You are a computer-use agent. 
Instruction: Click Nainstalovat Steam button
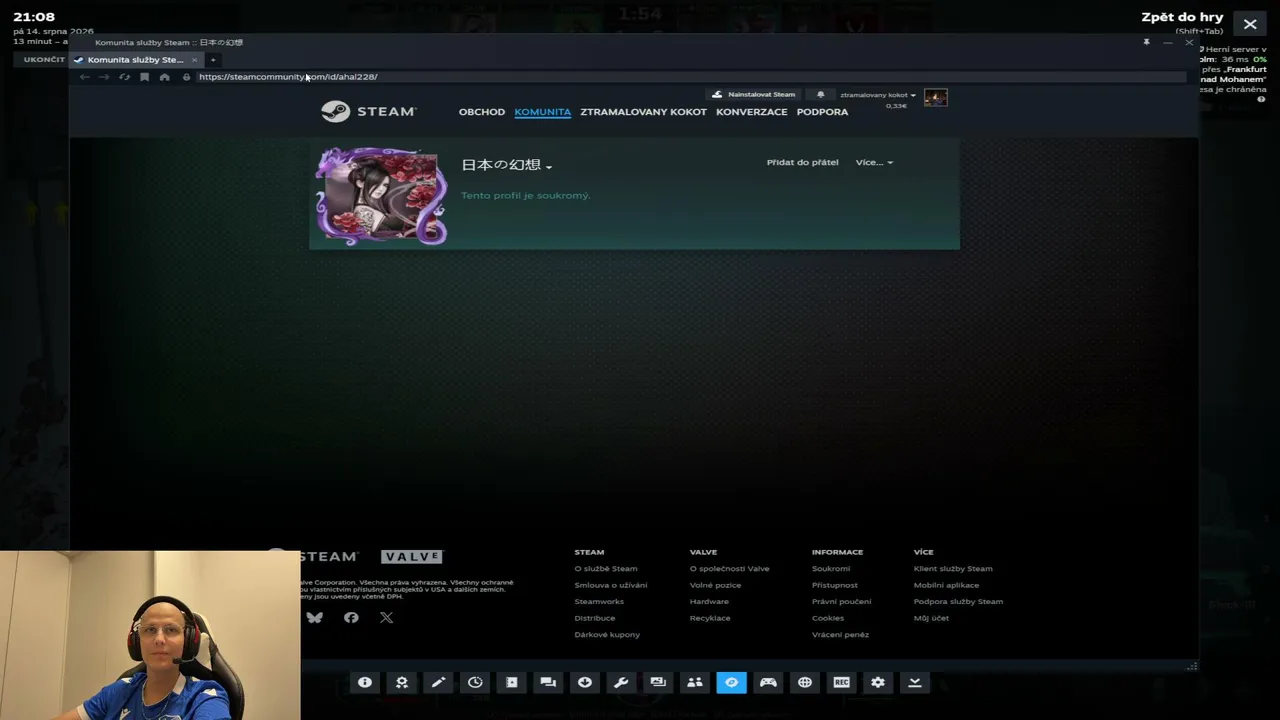click(754, 95)
